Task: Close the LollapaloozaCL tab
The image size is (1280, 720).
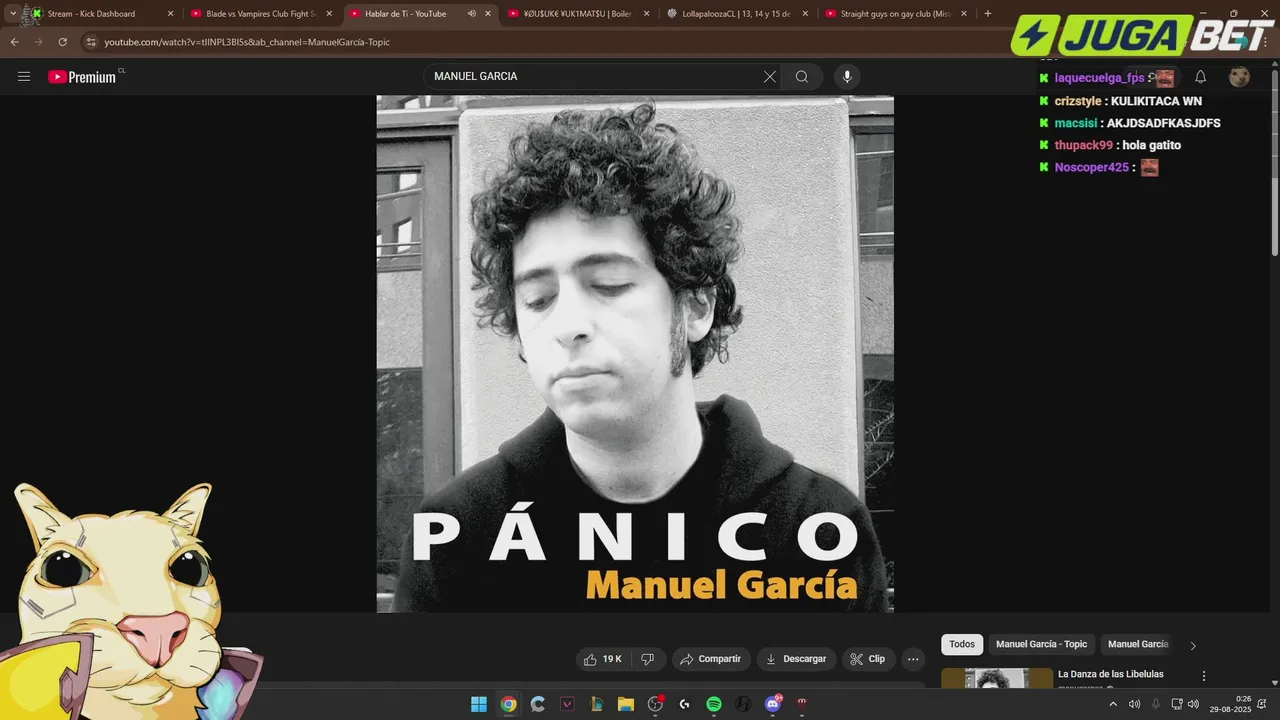Action: click(x=805, y=14)
